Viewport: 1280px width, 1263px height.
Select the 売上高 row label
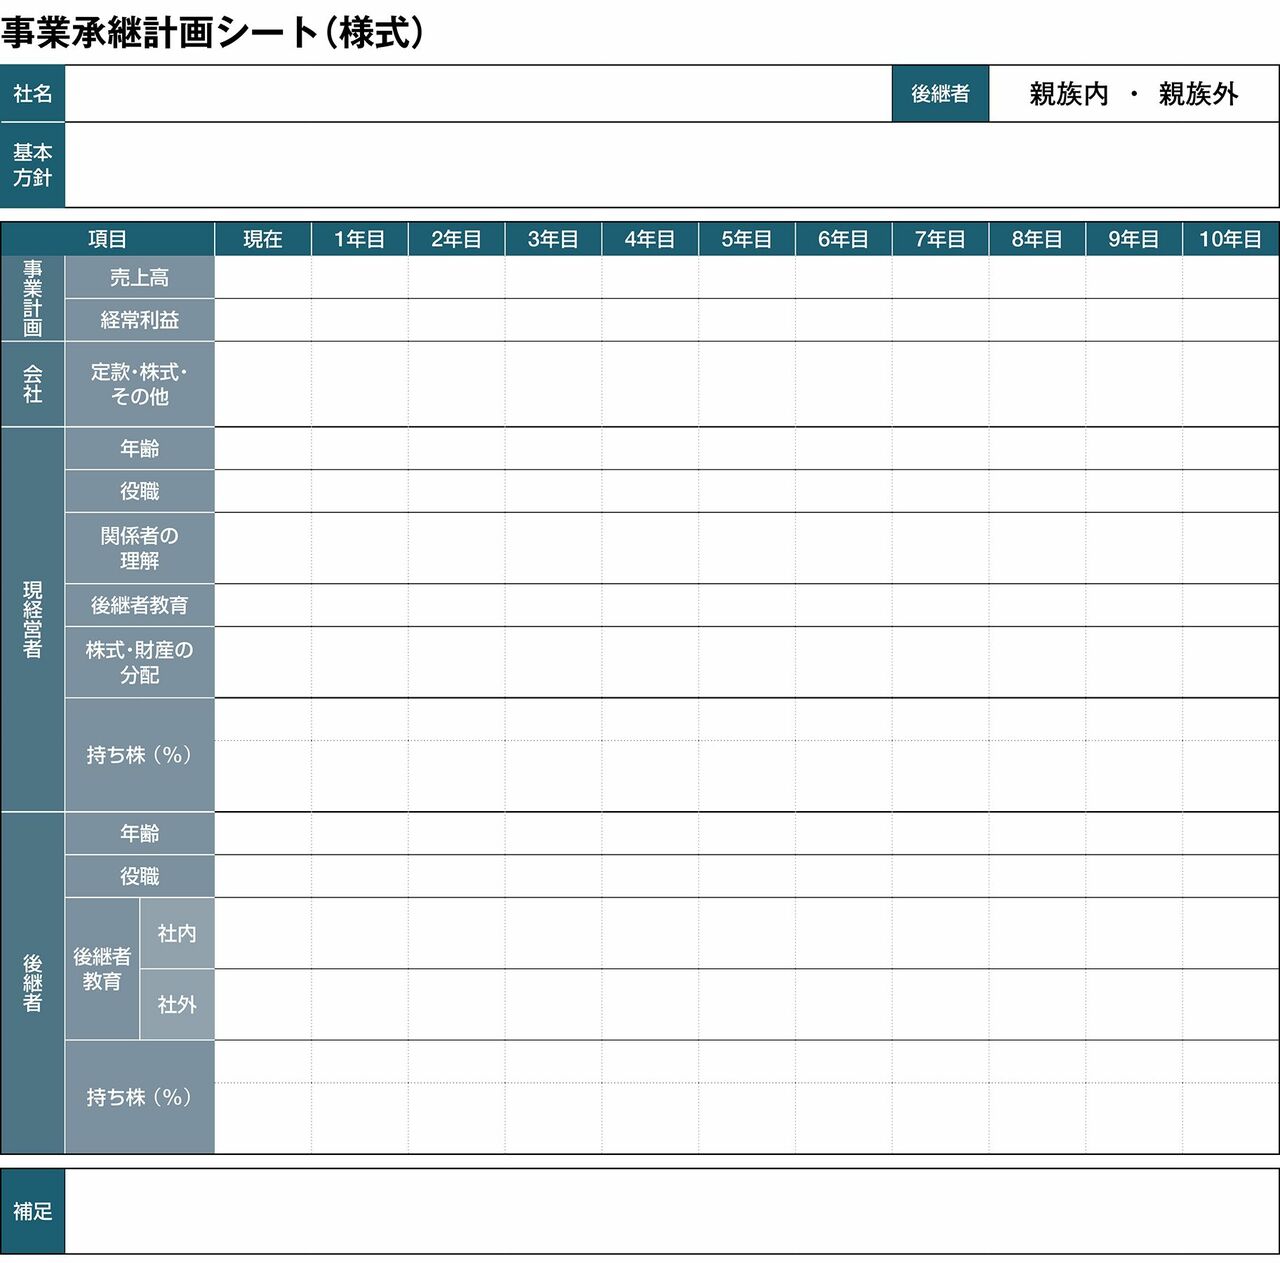click(x=139, y=277)
